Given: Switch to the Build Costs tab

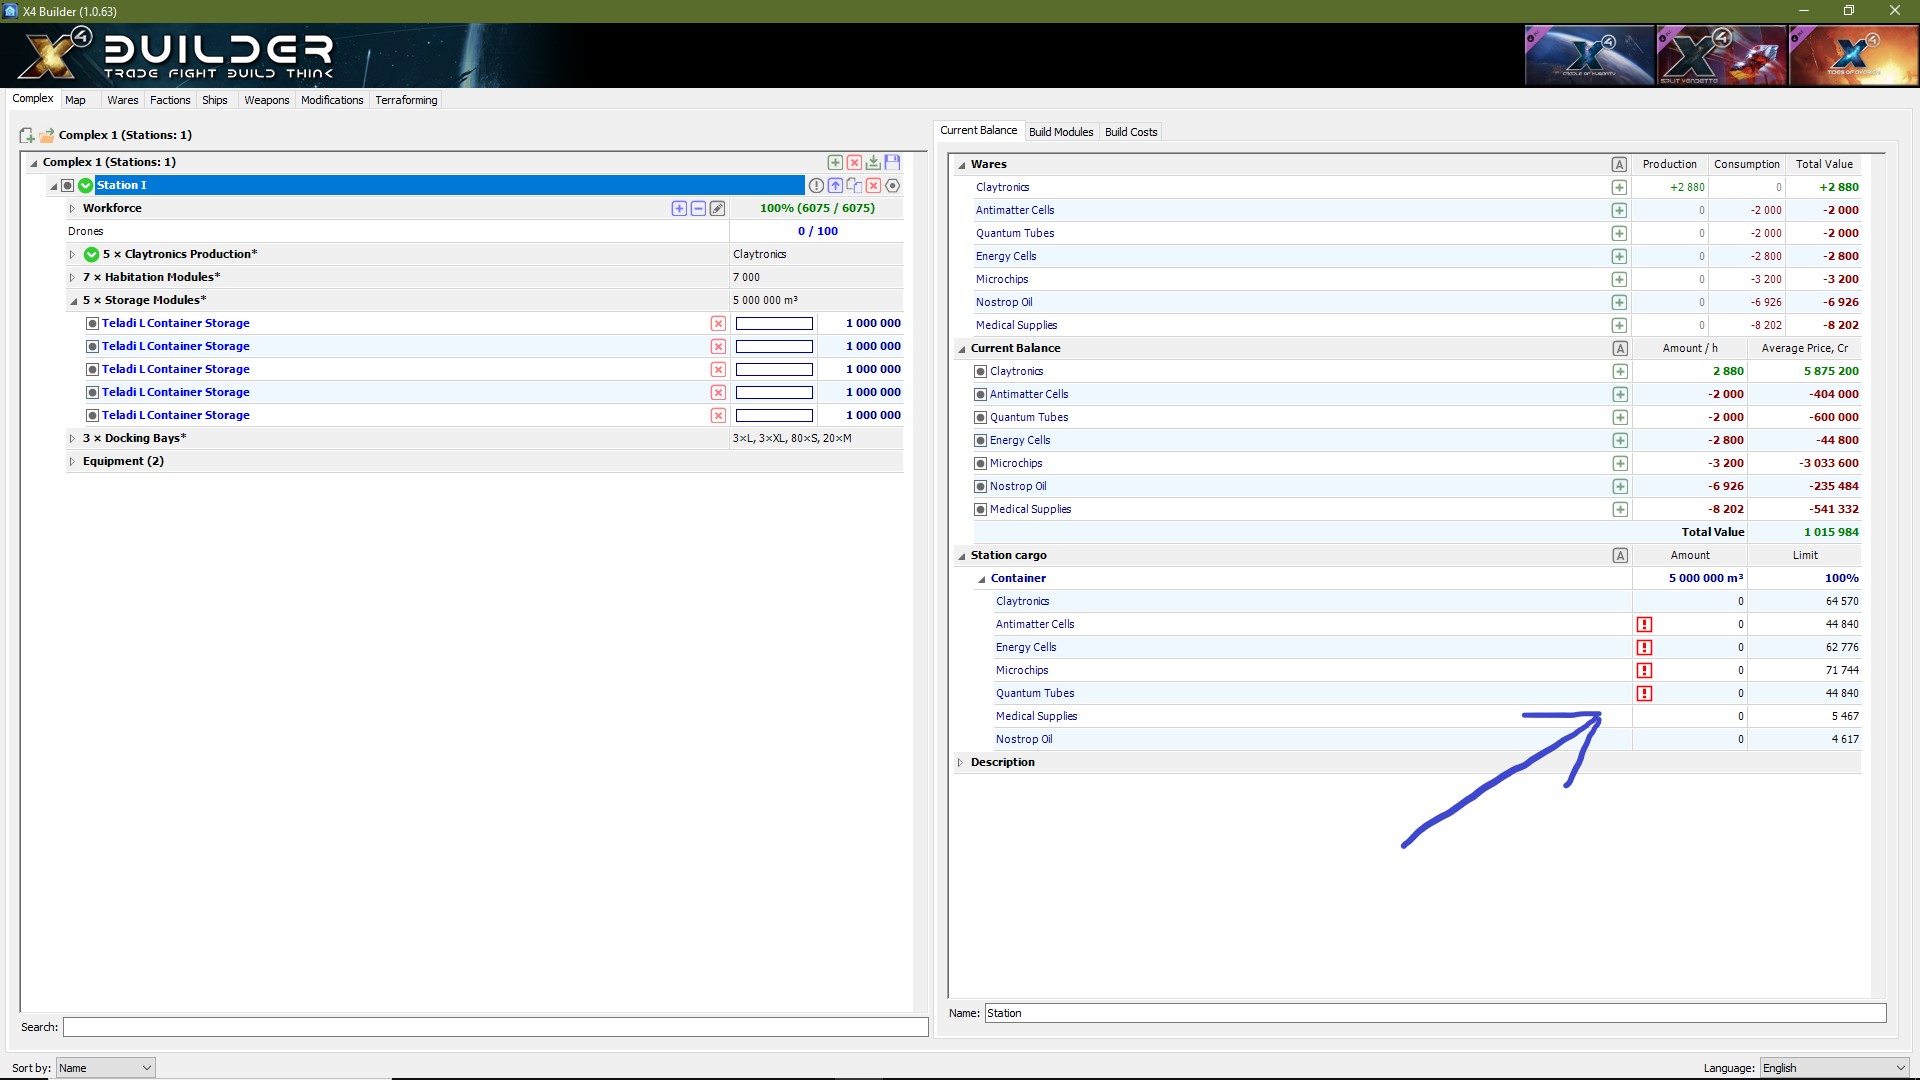Looking at the screenshot, I should (1130, 132).
